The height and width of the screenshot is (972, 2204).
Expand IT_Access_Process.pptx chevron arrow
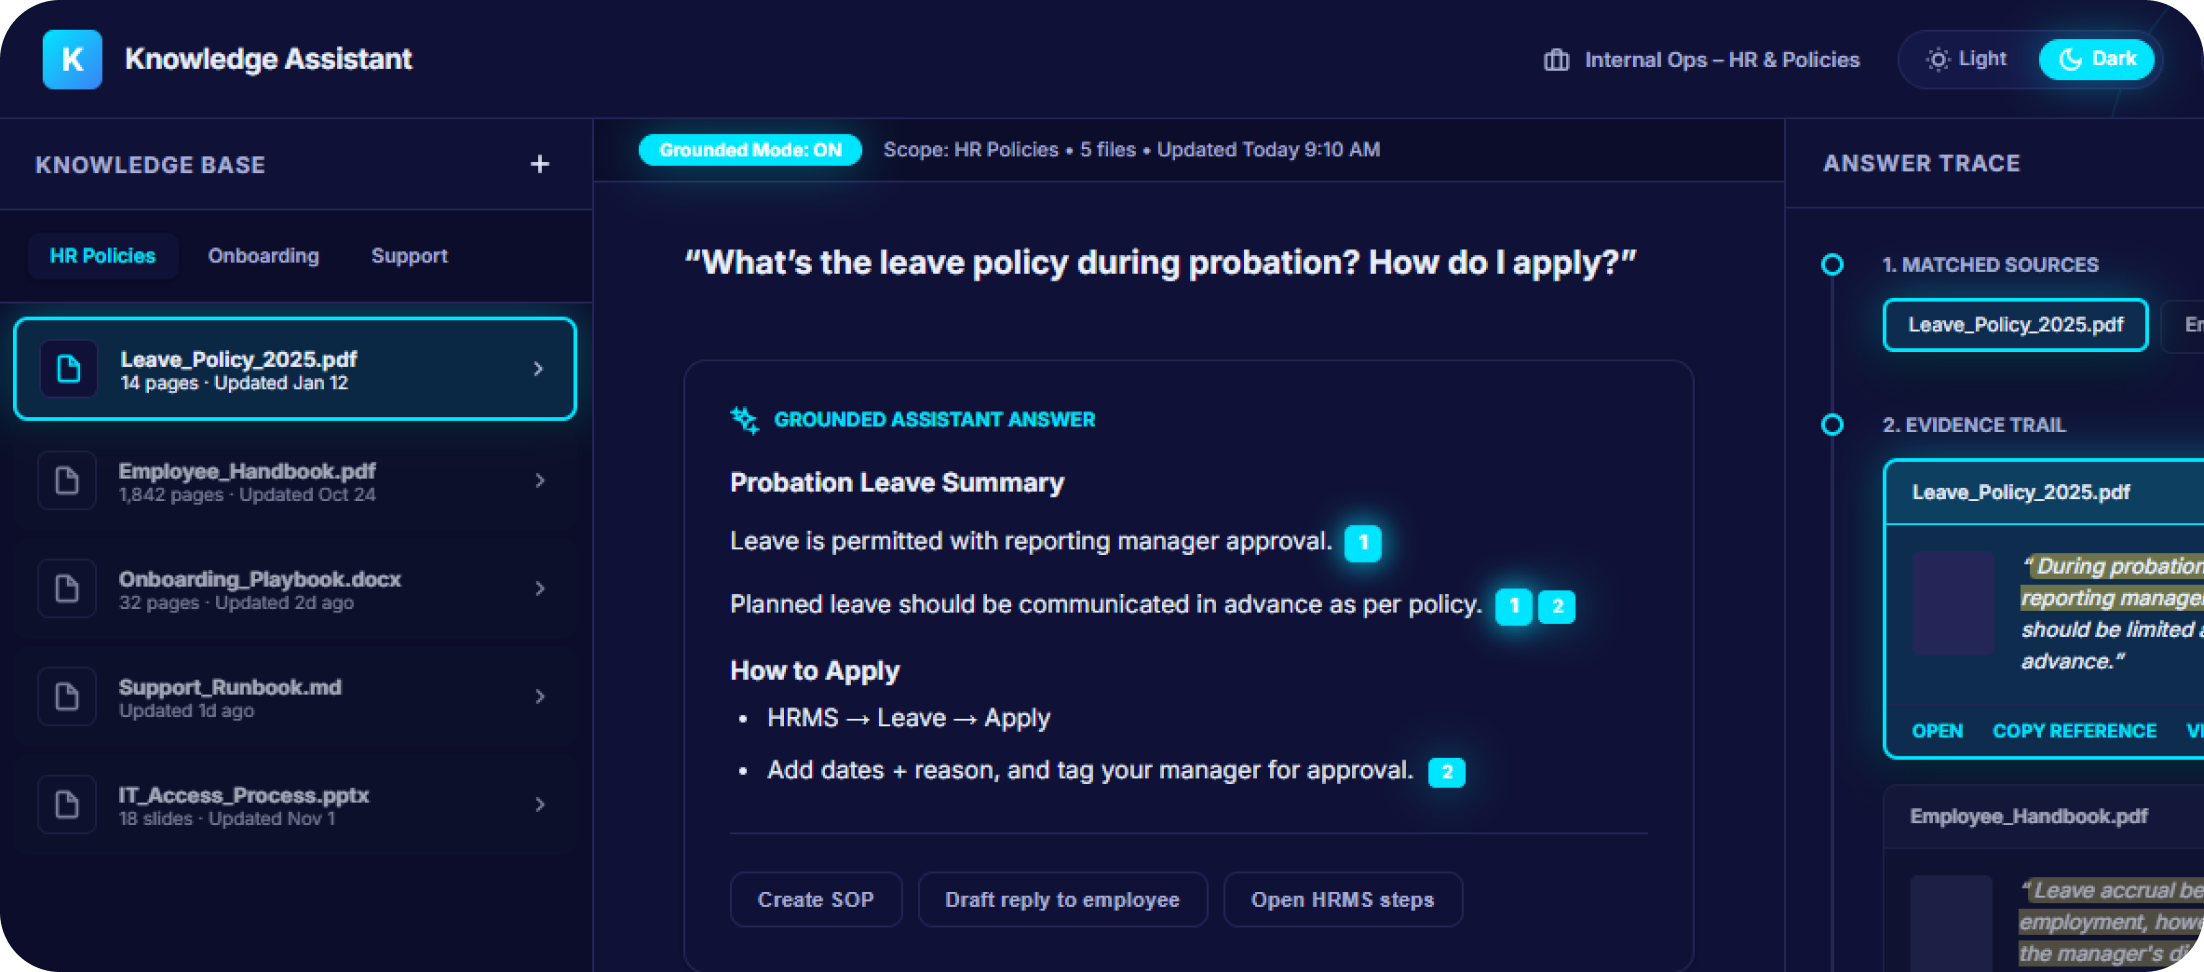(540, 805)
